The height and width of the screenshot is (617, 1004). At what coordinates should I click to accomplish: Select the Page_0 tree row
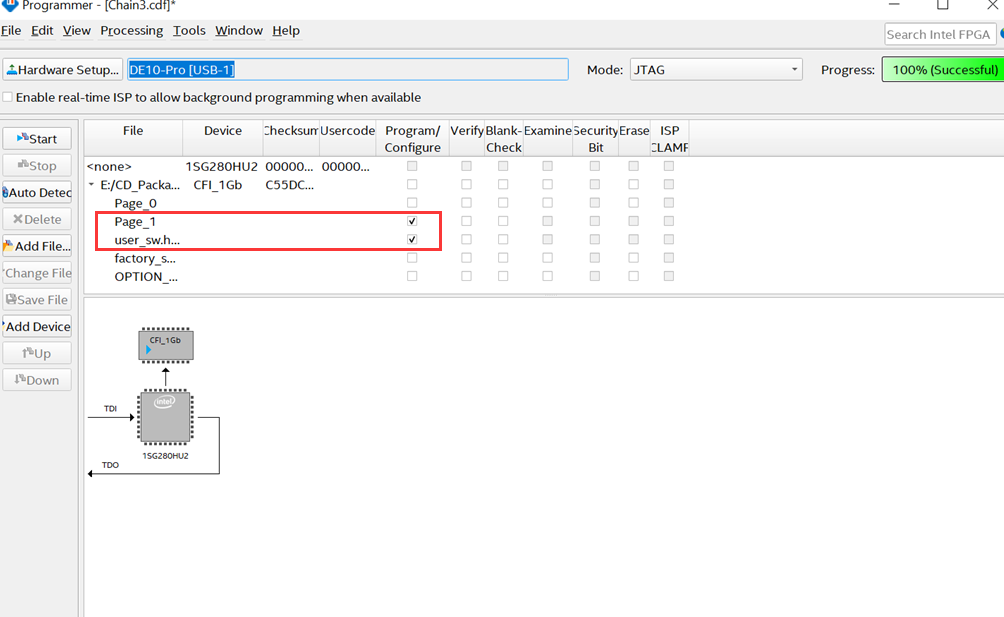coord(135,204)
